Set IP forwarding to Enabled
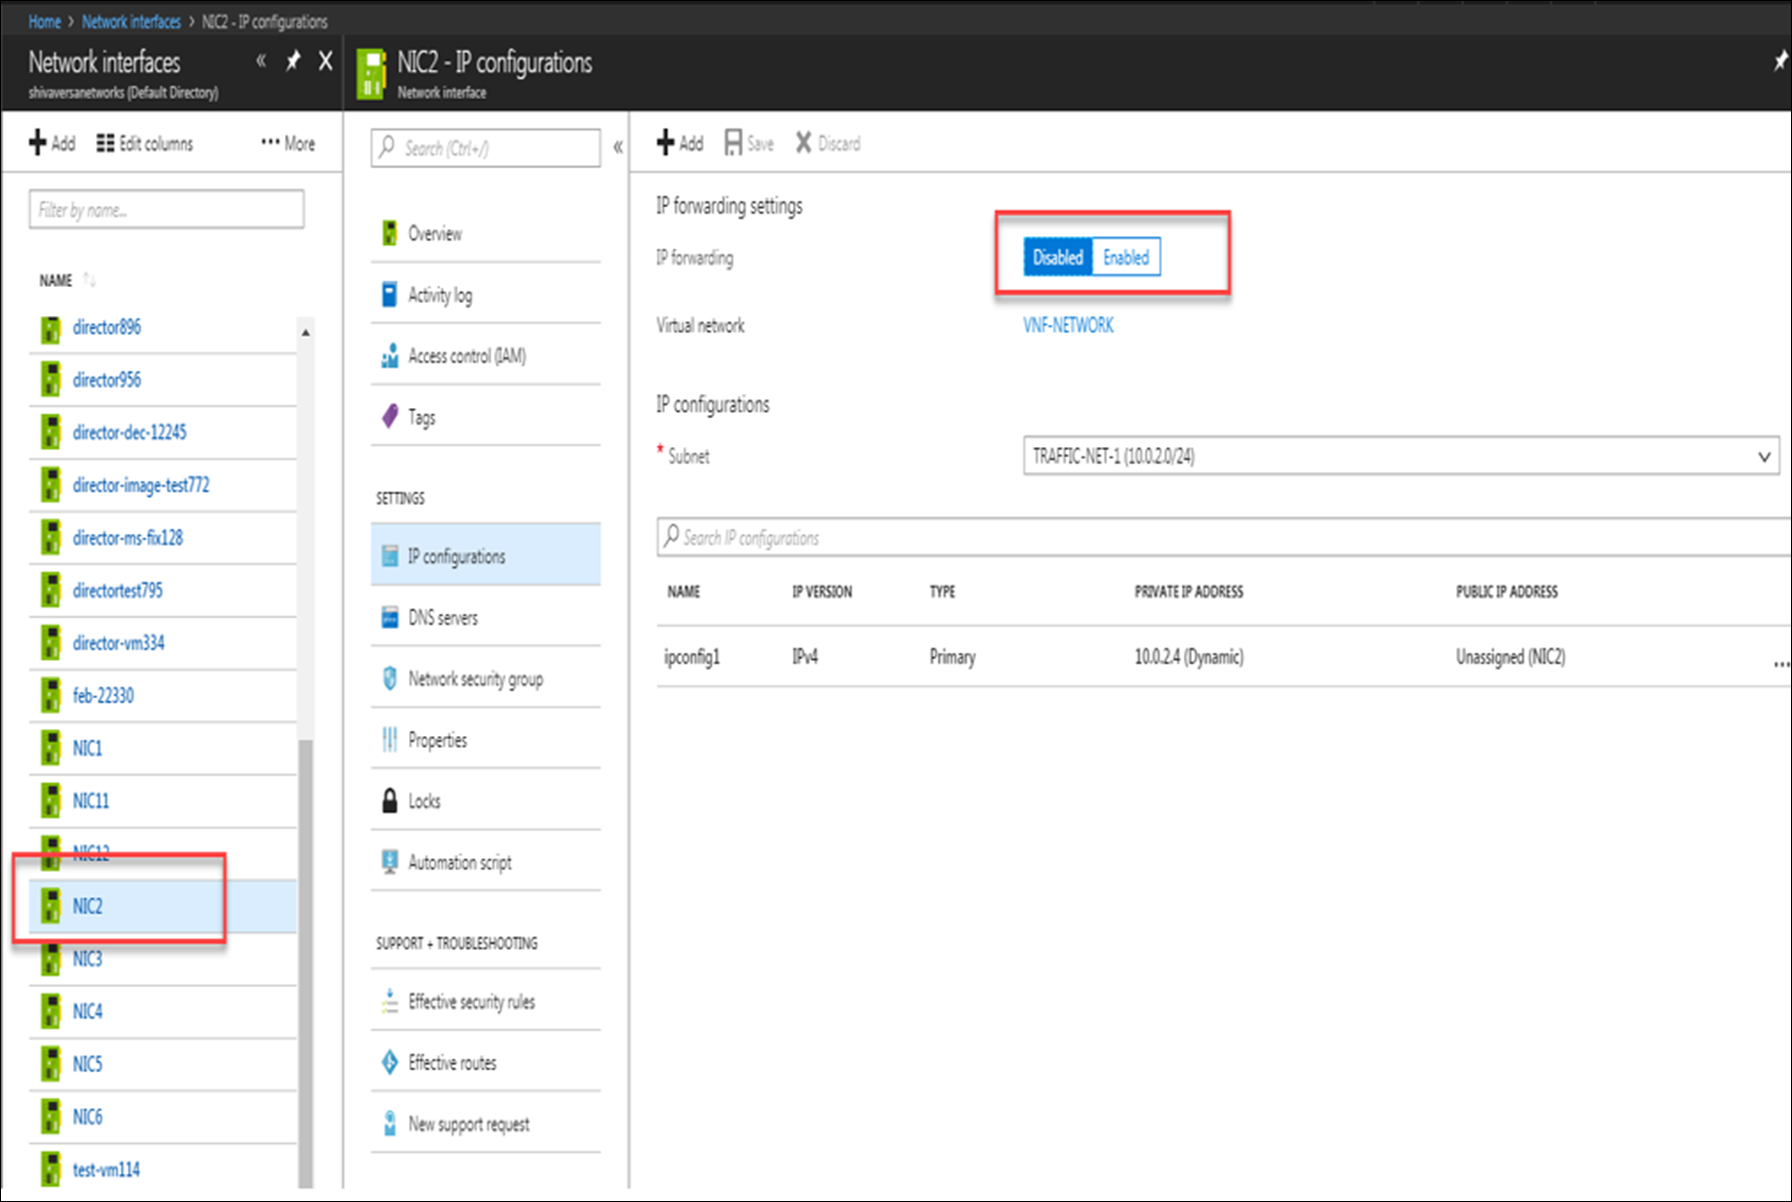 [1126, 257]
